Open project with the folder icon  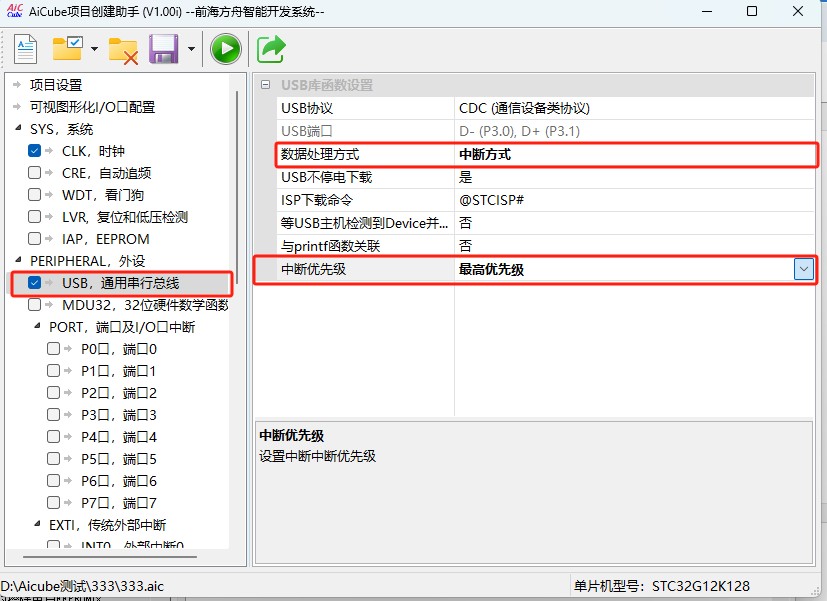(x=68, y=49)
